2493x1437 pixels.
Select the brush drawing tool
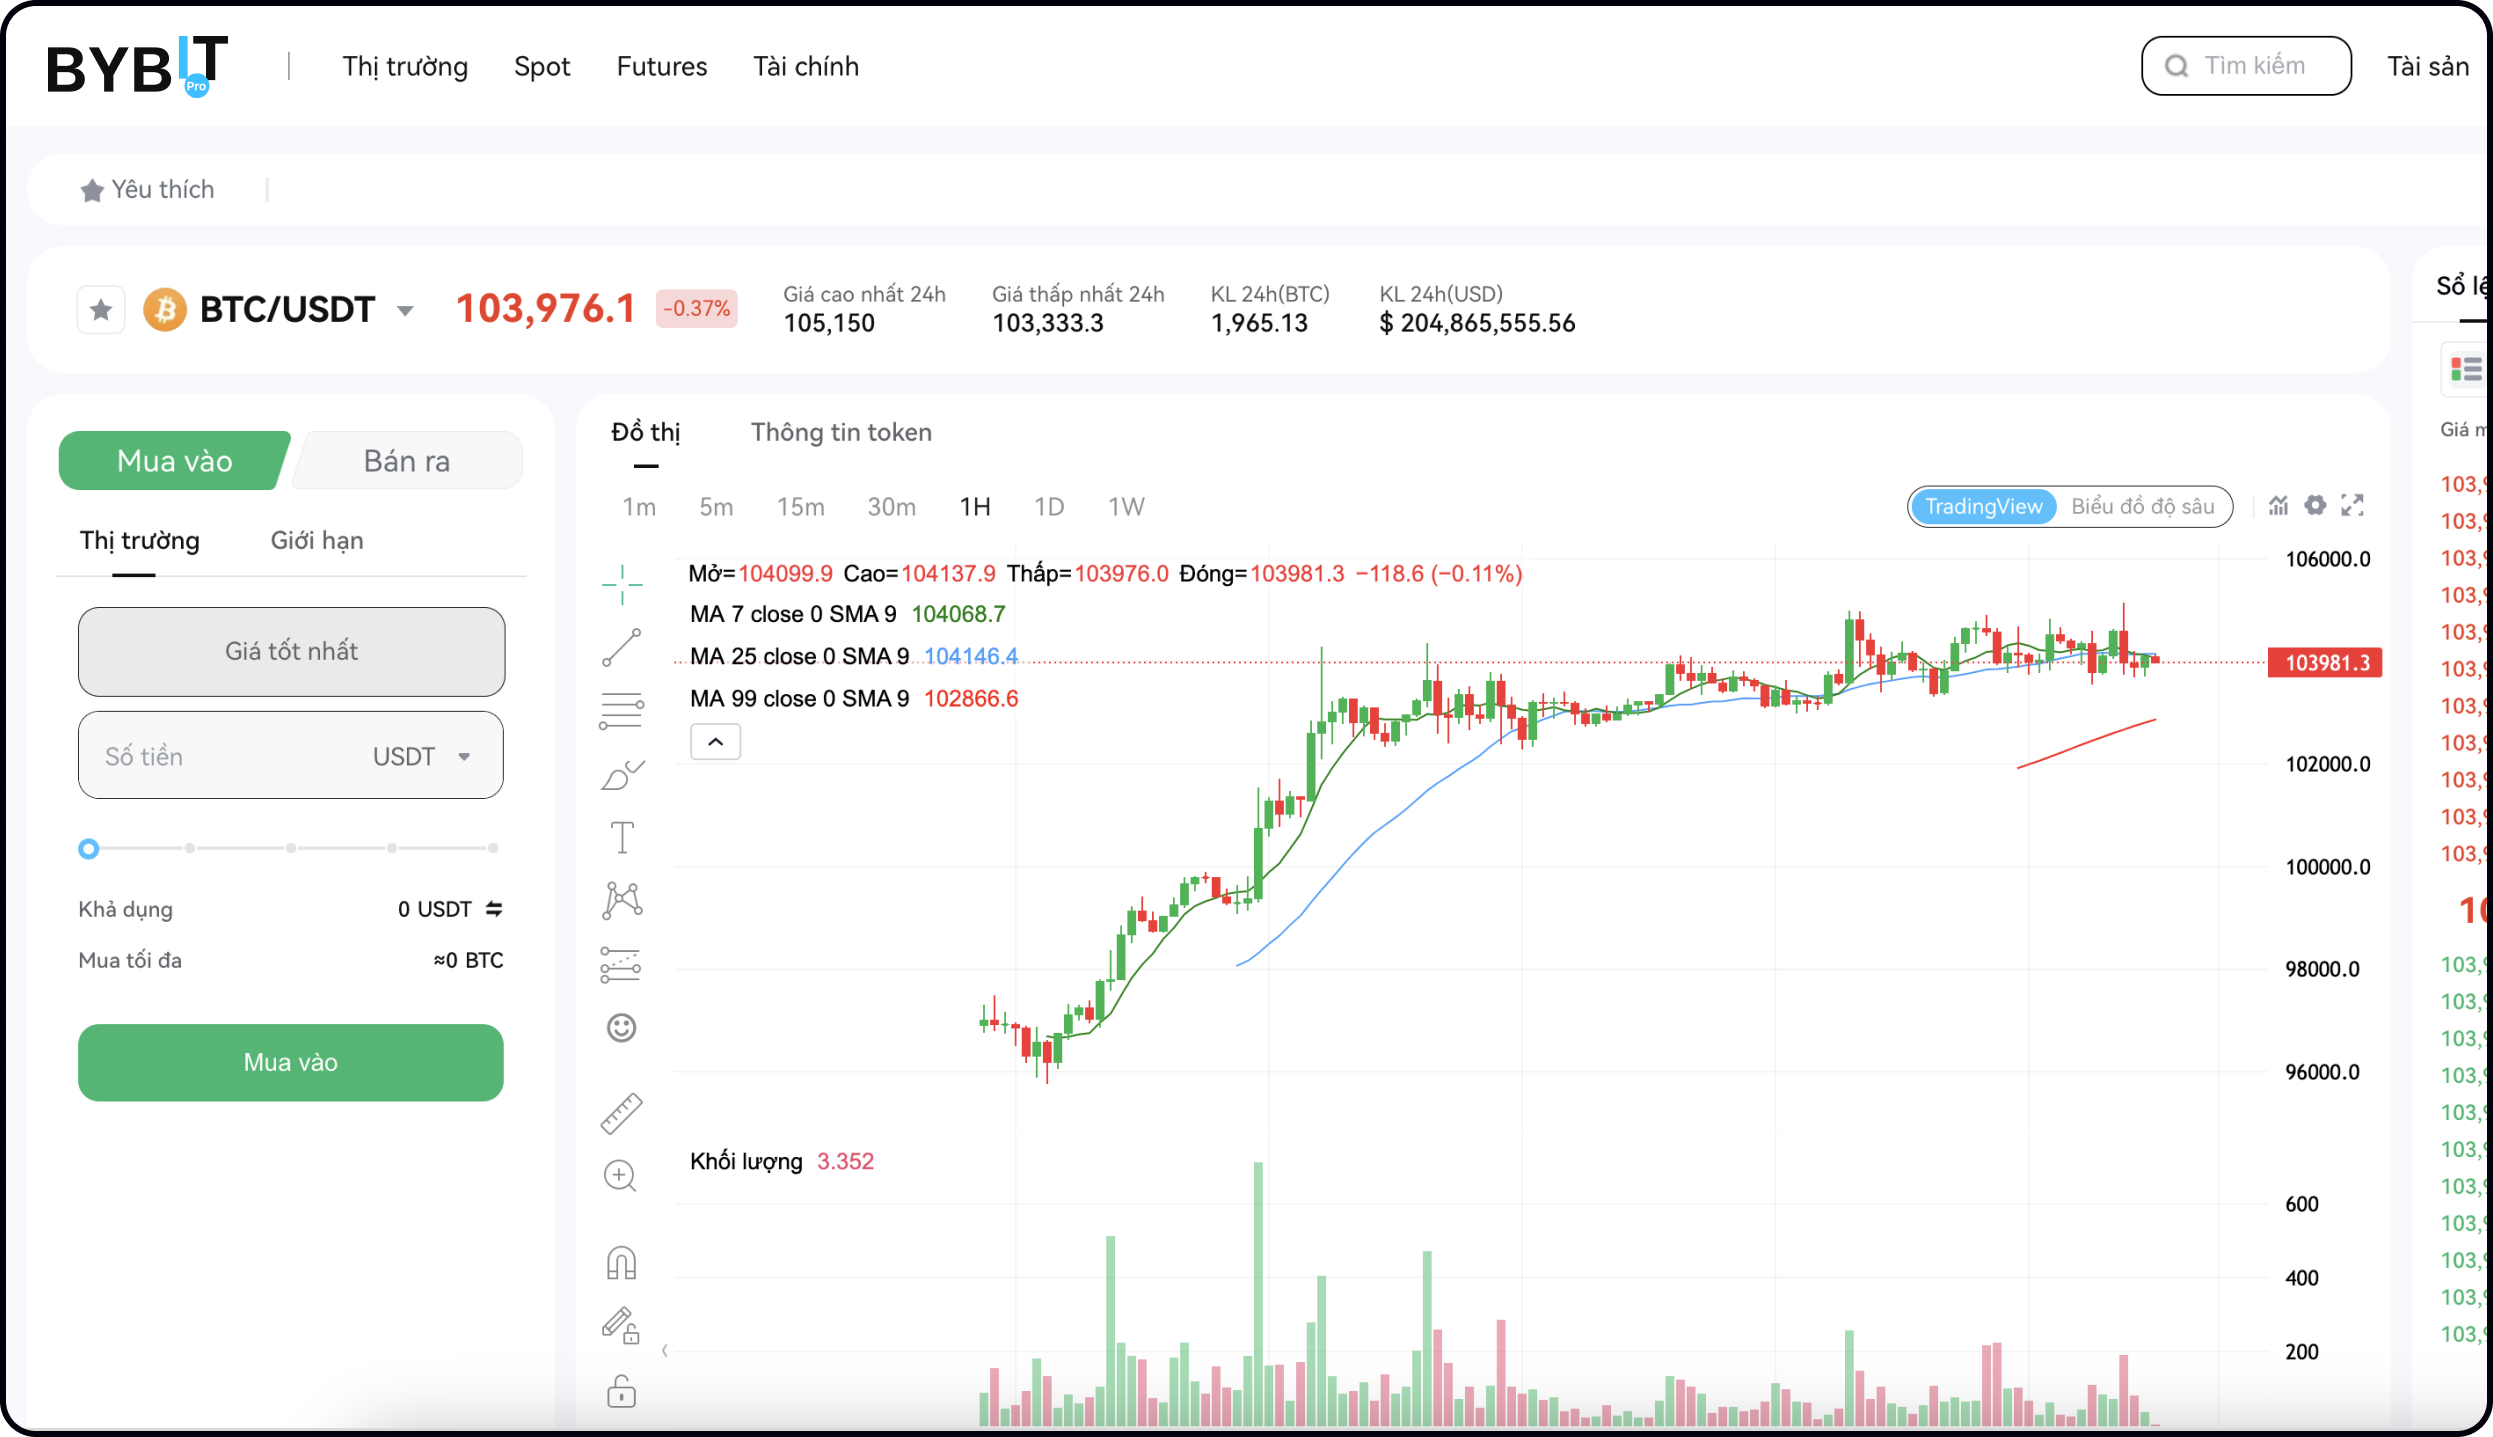pyautogui.click(x=622, y=775)
